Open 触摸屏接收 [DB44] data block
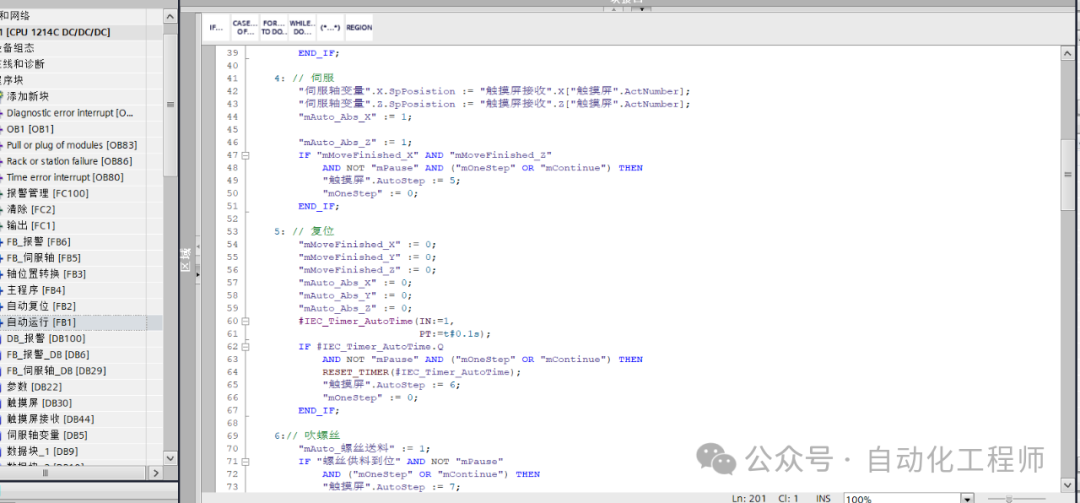Viewport: 1080px width, 503px height. click(x=50, y=419)
